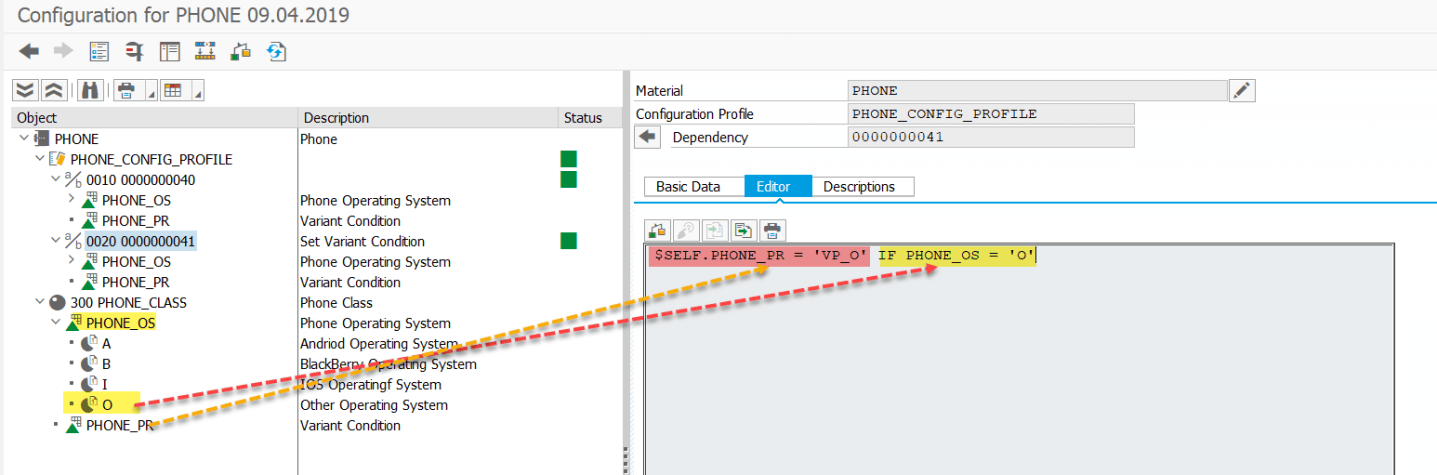Click the tree printer icon
Image resolution: width=1437 pixels, height=475 pixels.
(x=127, y=90)
